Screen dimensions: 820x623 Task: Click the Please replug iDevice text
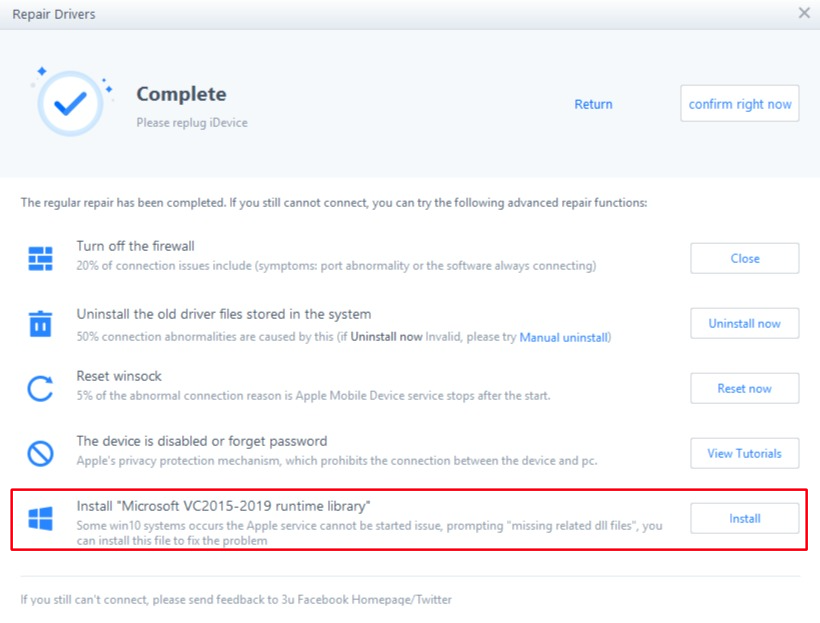pyautogui.click(x=192, y=122)
